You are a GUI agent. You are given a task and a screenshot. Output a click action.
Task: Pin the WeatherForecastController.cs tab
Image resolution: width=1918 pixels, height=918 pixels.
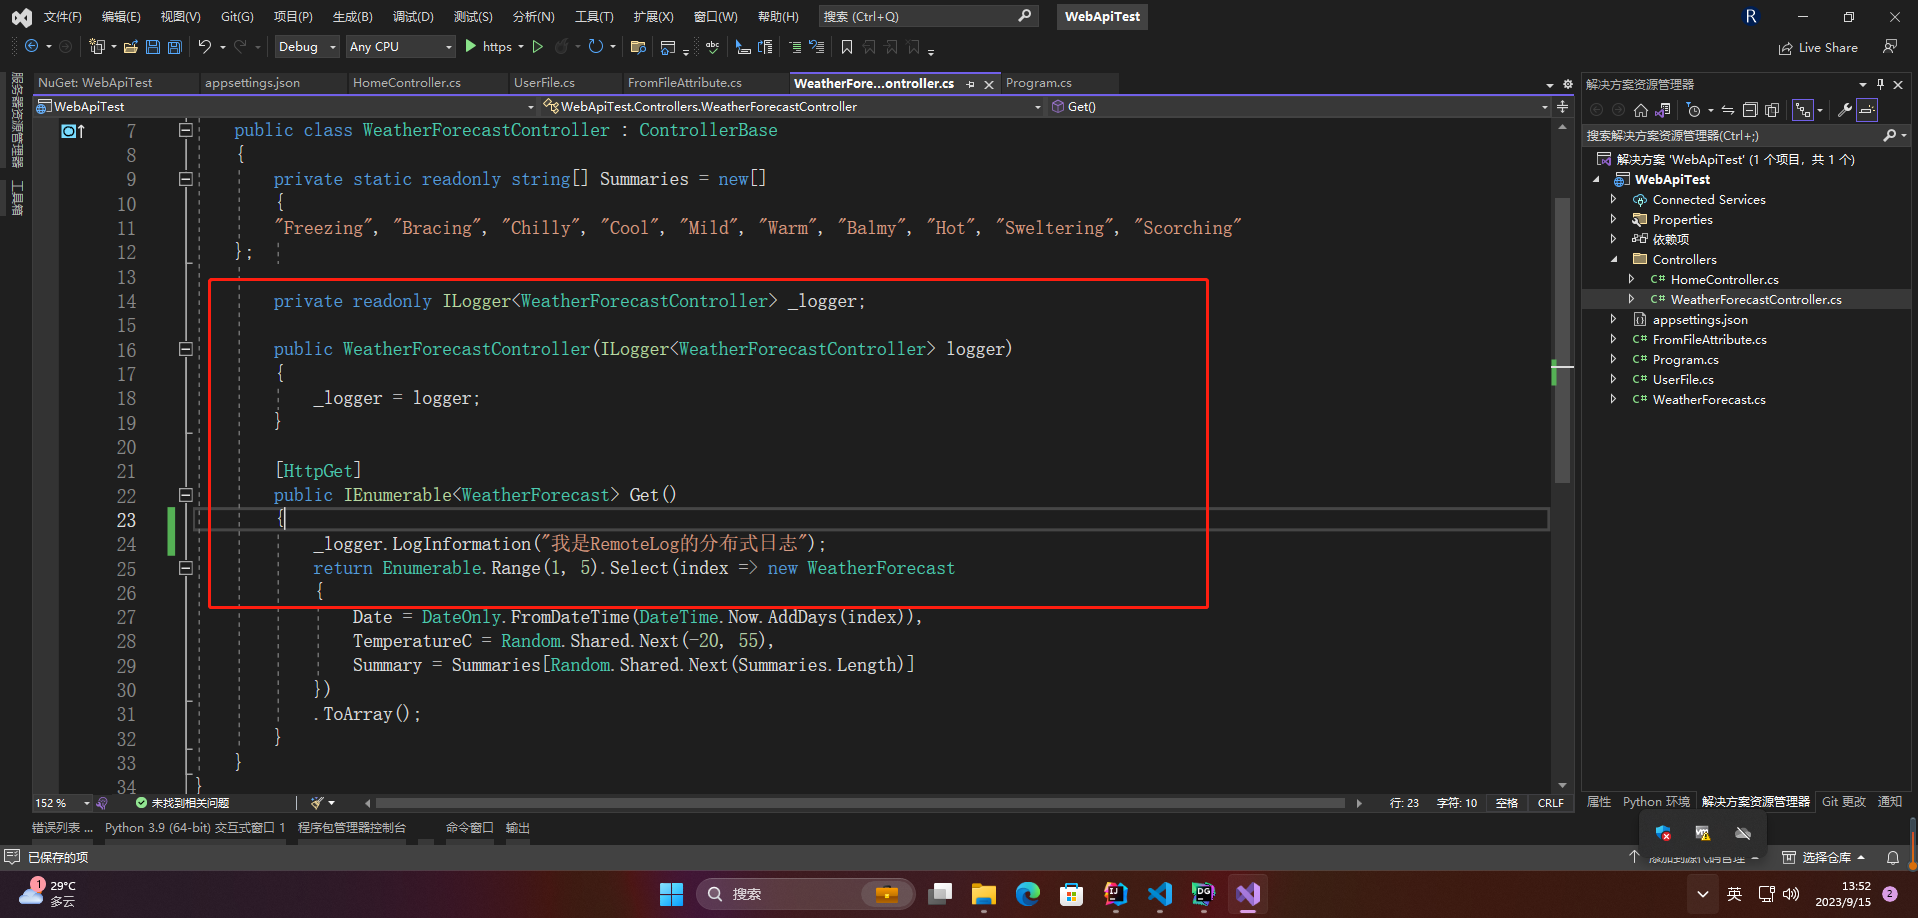[970, 85]
